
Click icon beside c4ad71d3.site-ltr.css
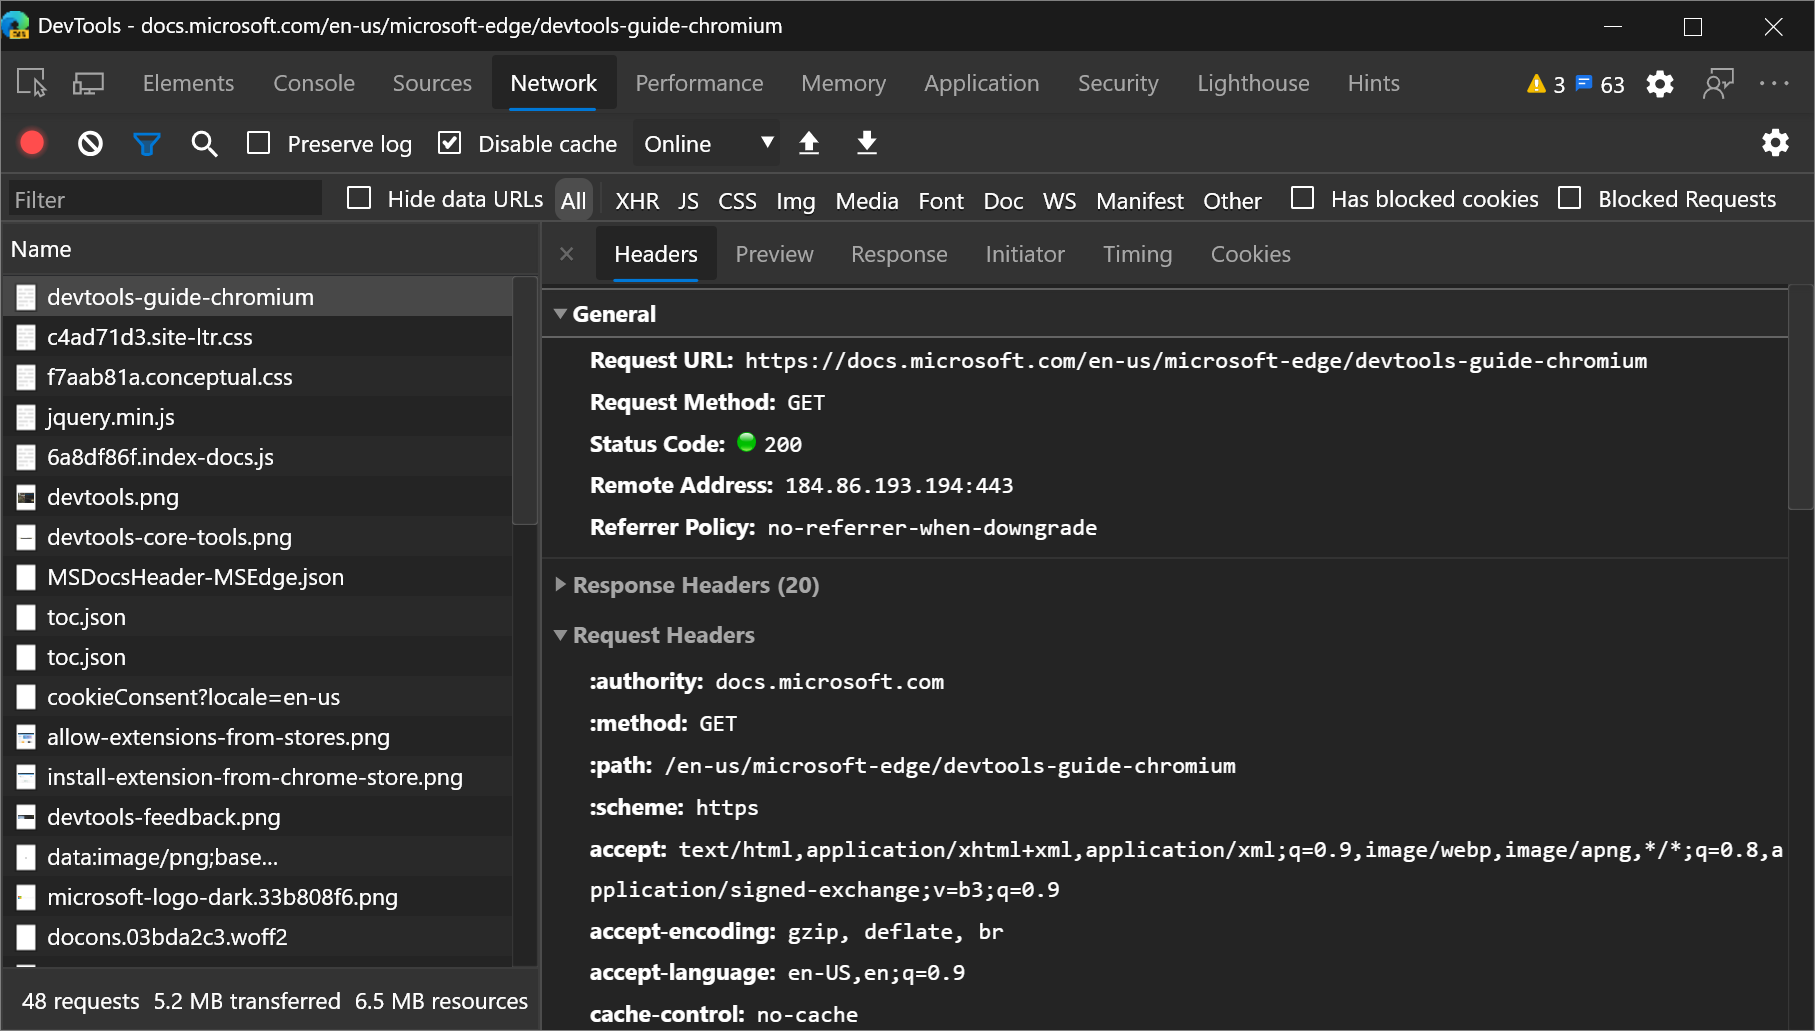[26, 337]
